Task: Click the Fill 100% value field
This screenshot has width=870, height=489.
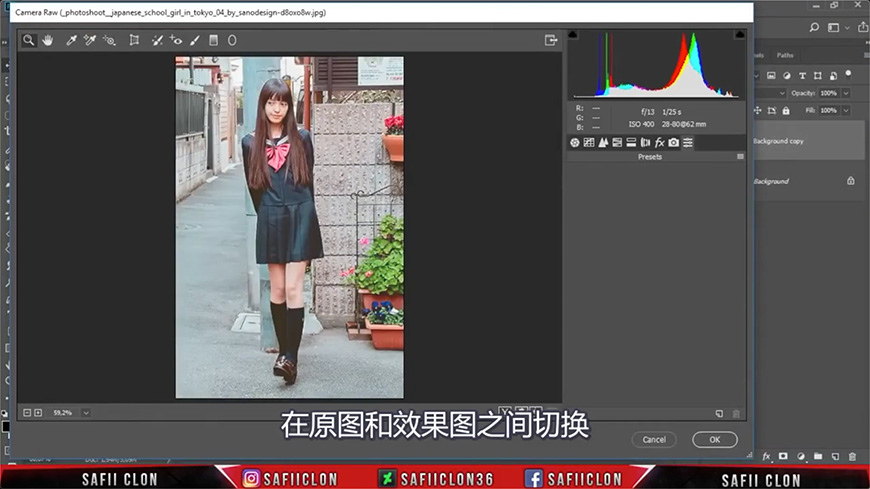Action: coord(829,110)
